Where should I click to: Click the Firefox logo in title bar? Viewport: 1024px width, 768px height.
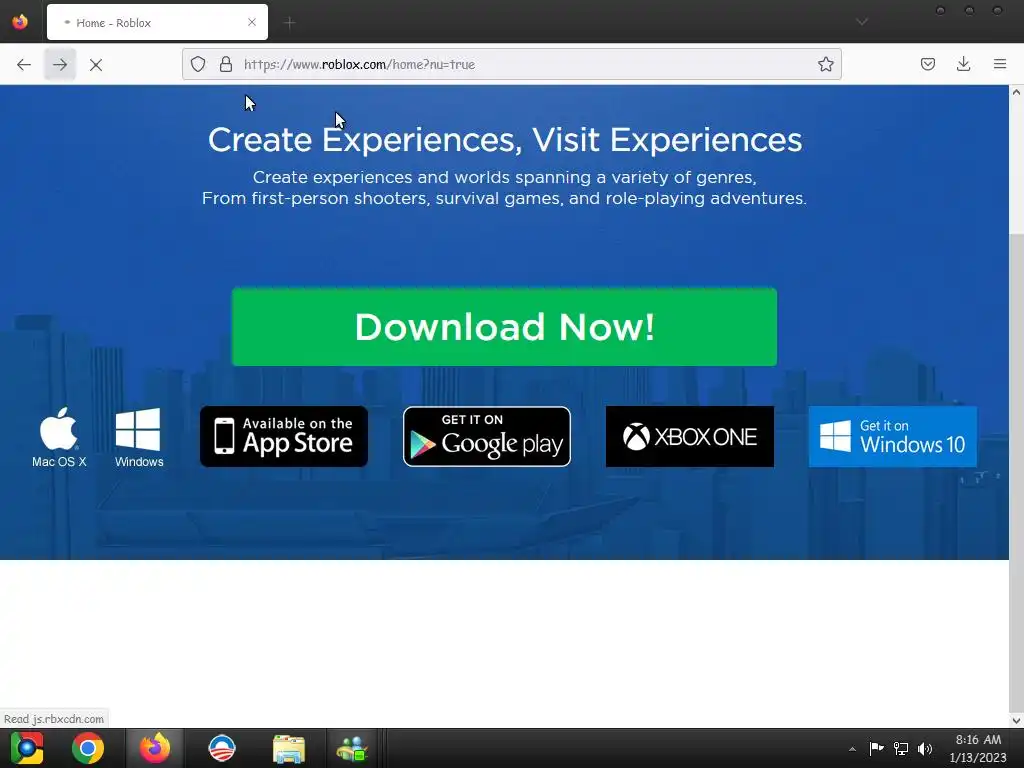(x=20, y=22)
